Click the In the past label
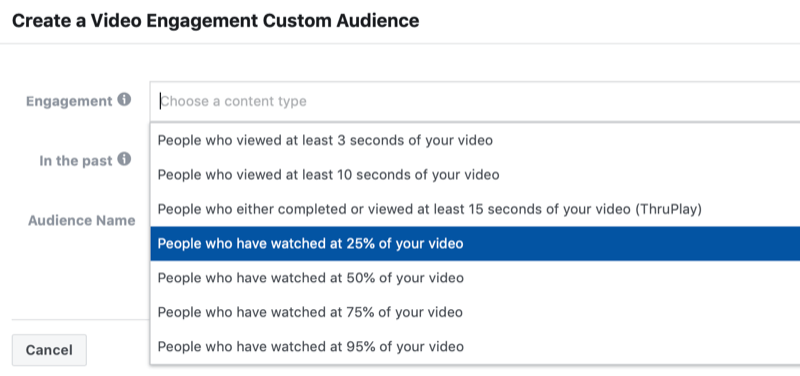Screen dimensions: 800x376 (x=76, y=161)
